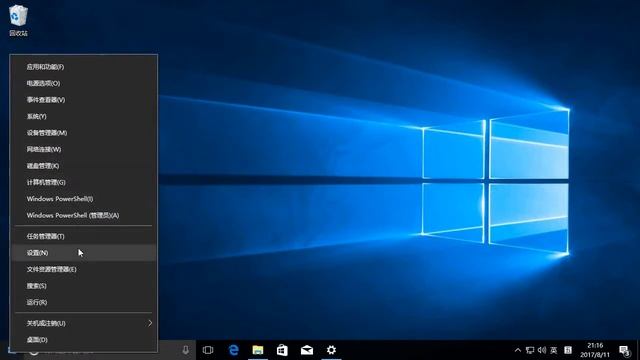The image size is (640, 360).
Task: Open the Action Center notification icon
Action: point(624,350)
